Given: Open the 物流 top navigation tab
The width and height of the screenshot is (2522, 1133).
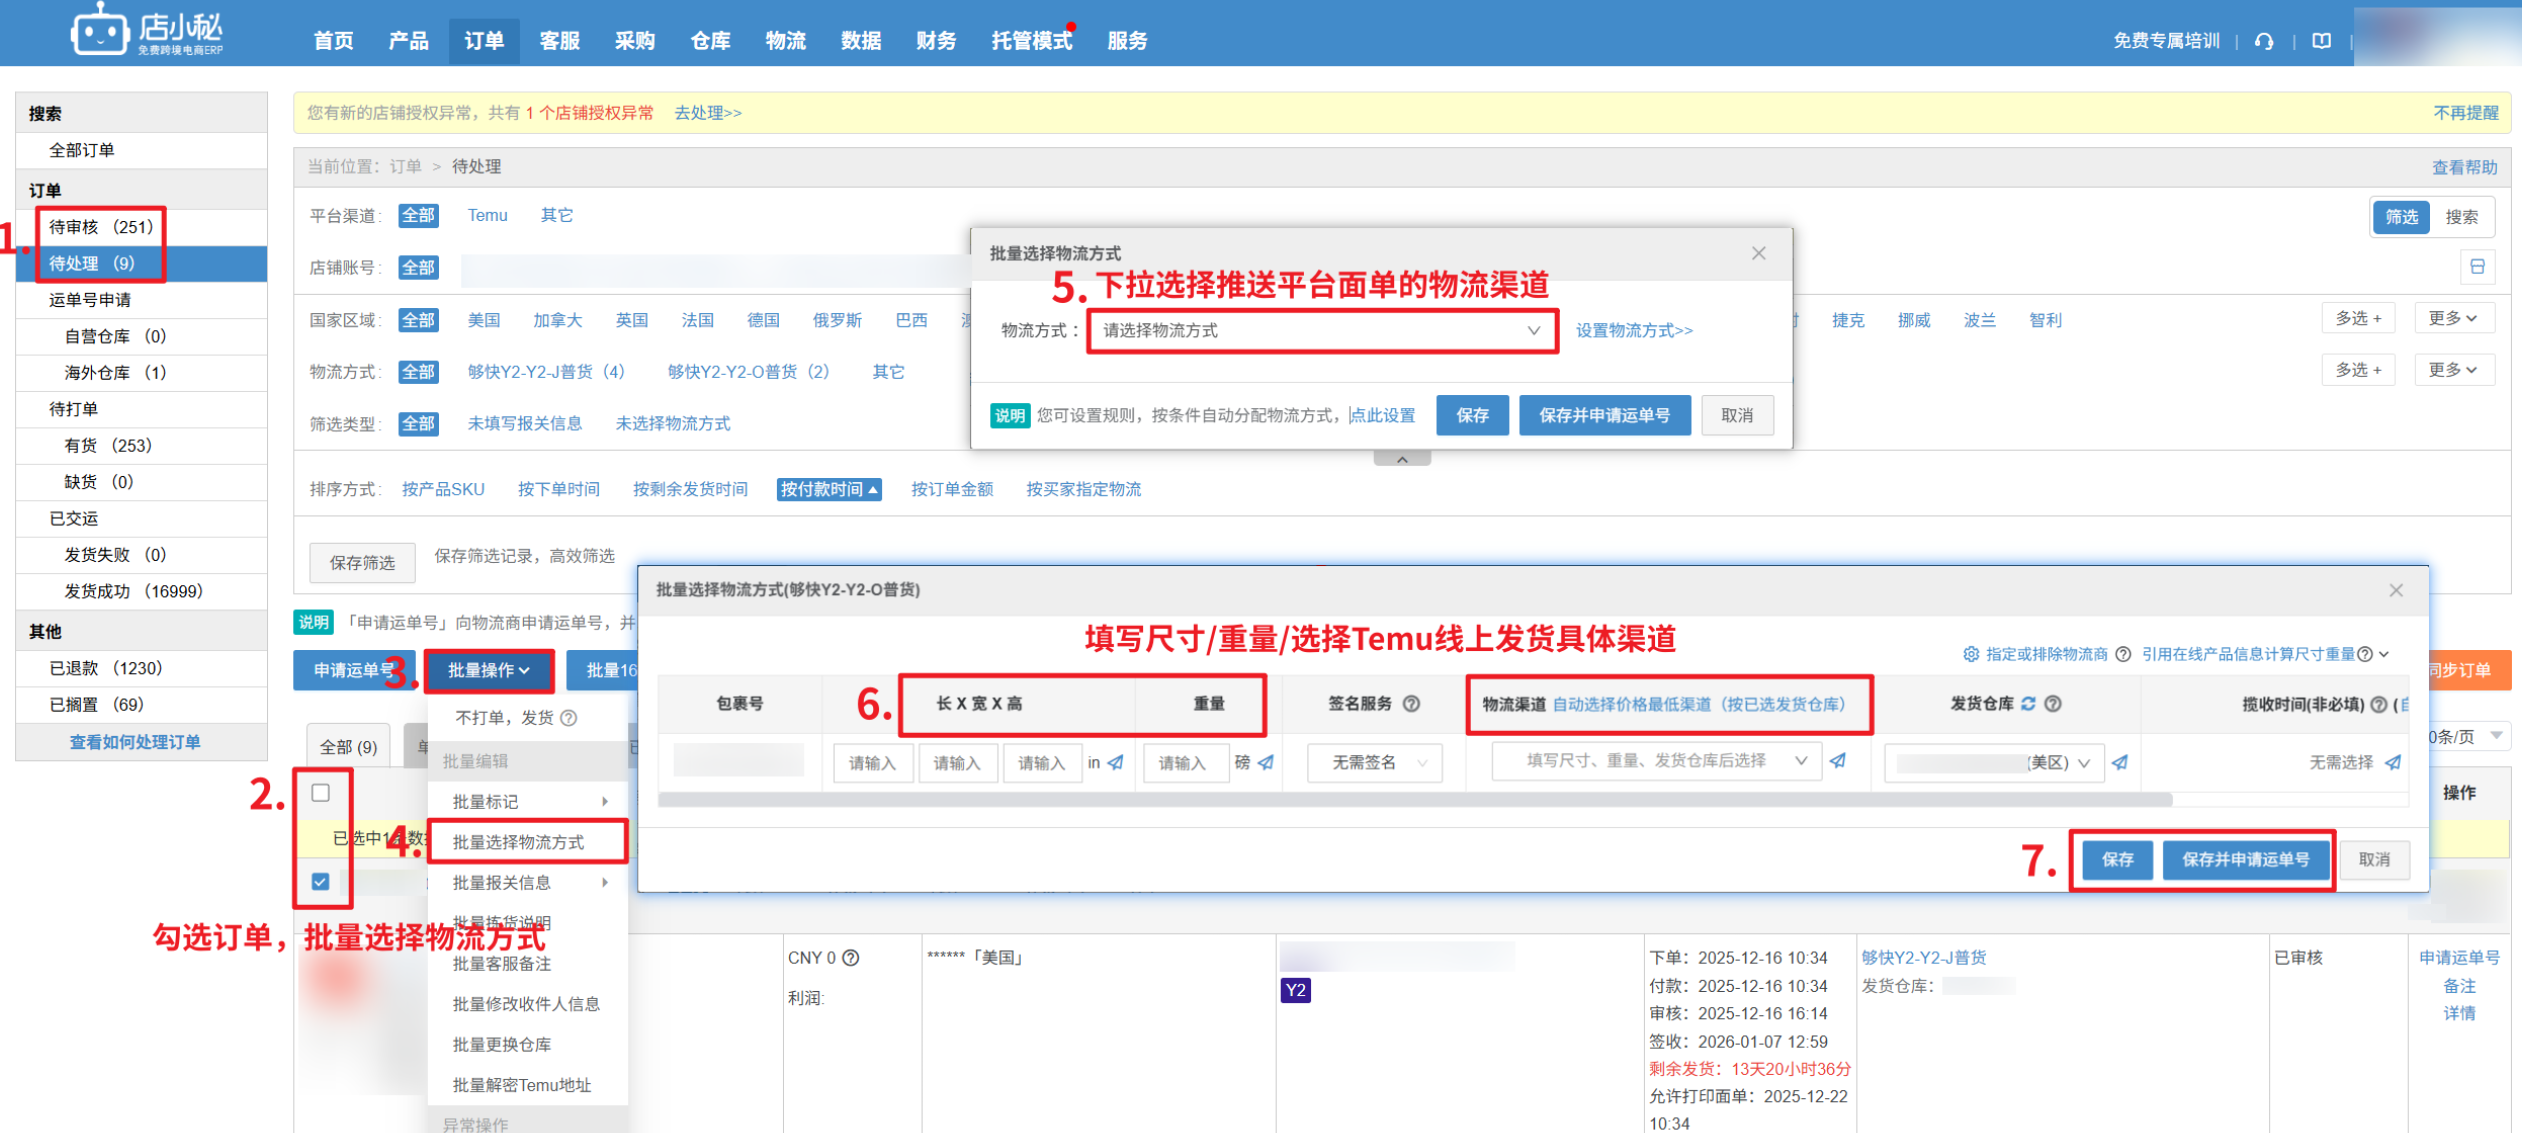Looking at the screenshot, I should click(x=785, y=41).
